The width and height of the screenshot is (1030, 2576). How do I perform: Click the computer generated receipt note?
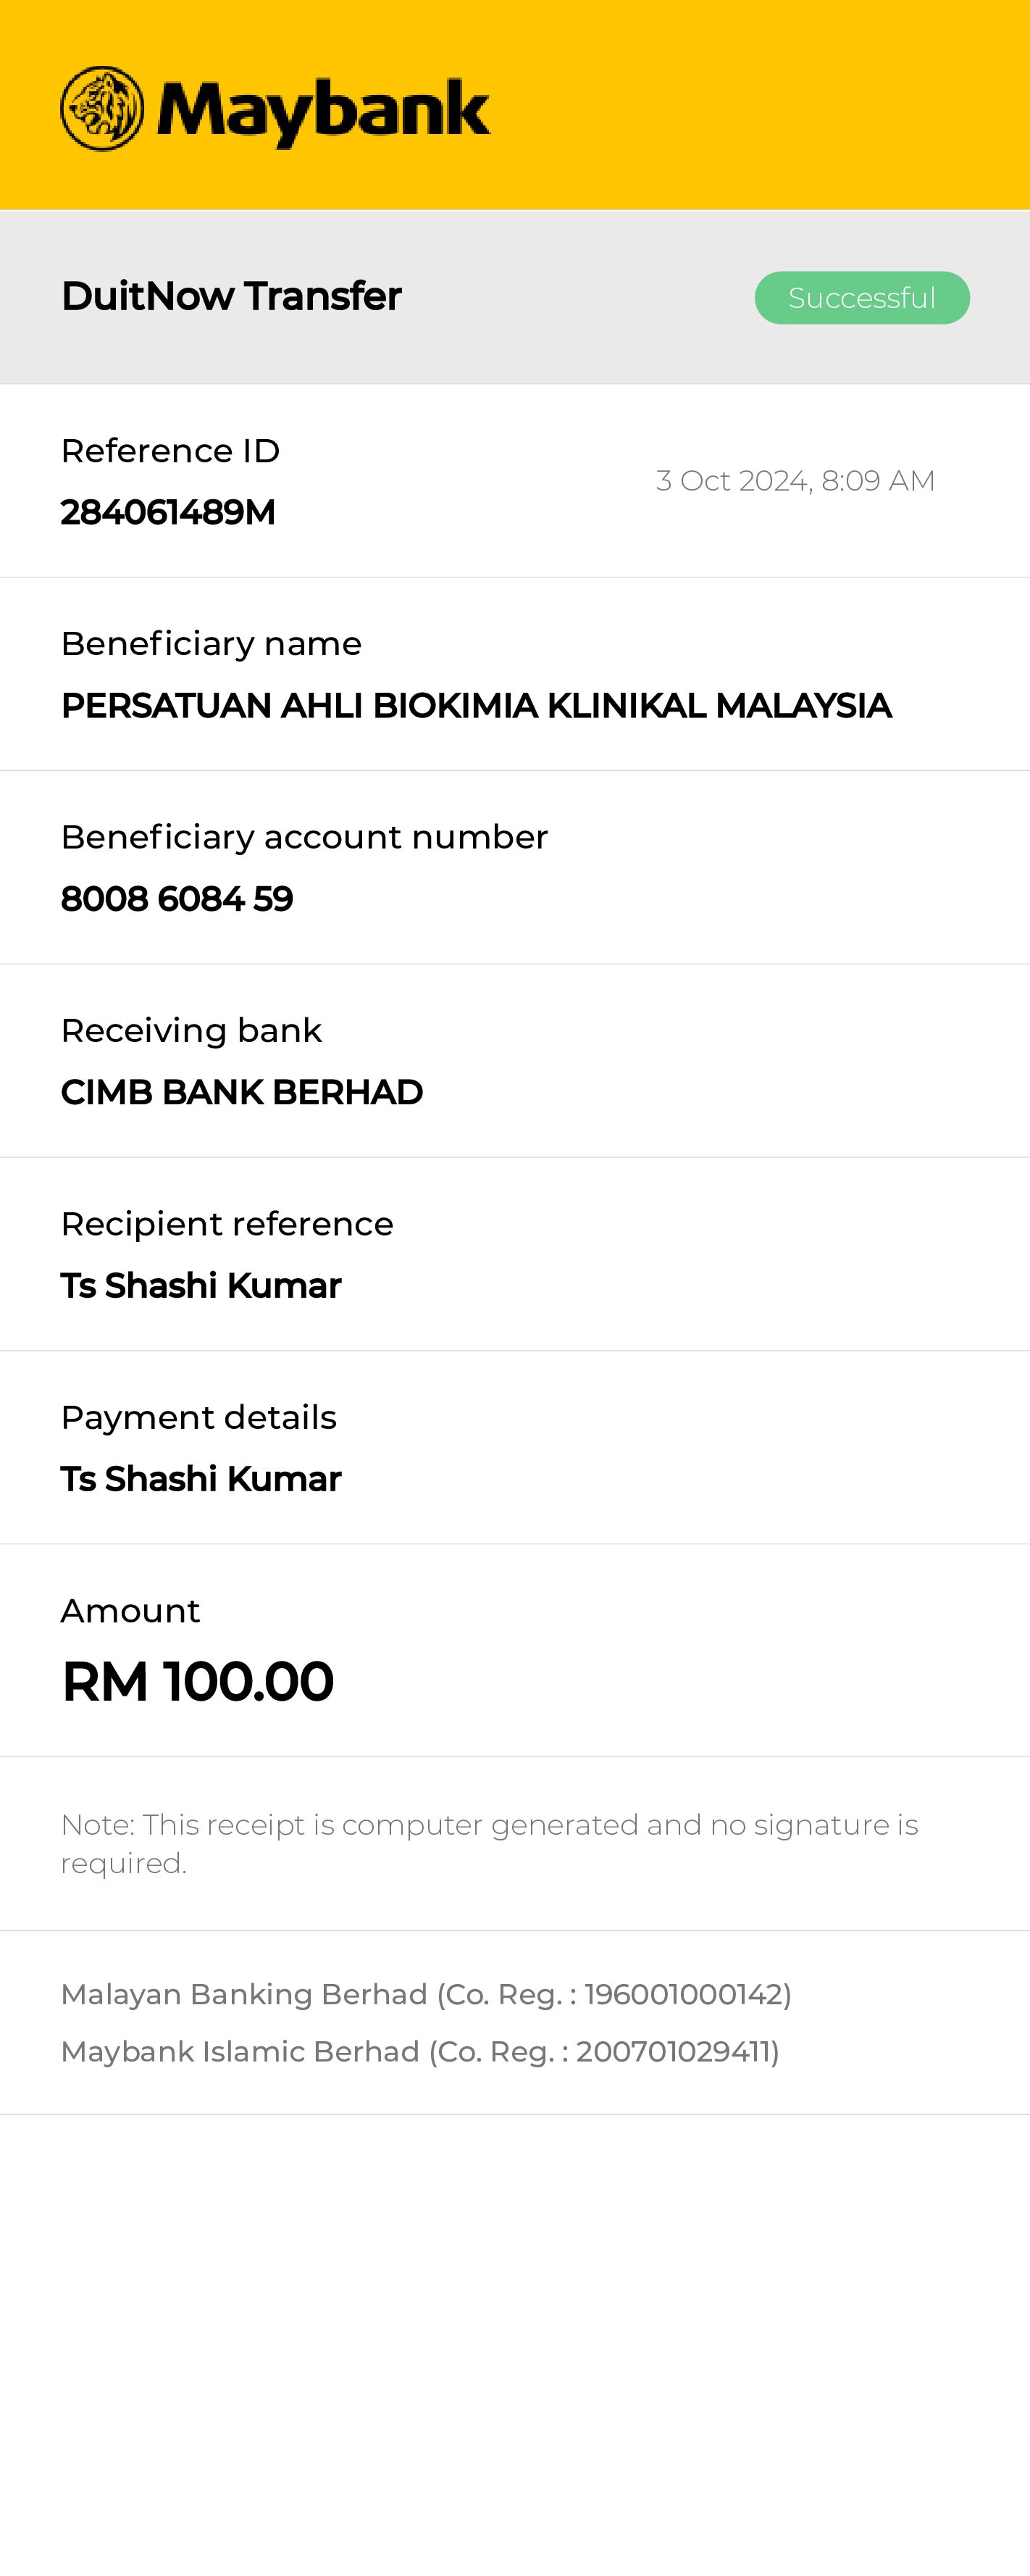489,1843
